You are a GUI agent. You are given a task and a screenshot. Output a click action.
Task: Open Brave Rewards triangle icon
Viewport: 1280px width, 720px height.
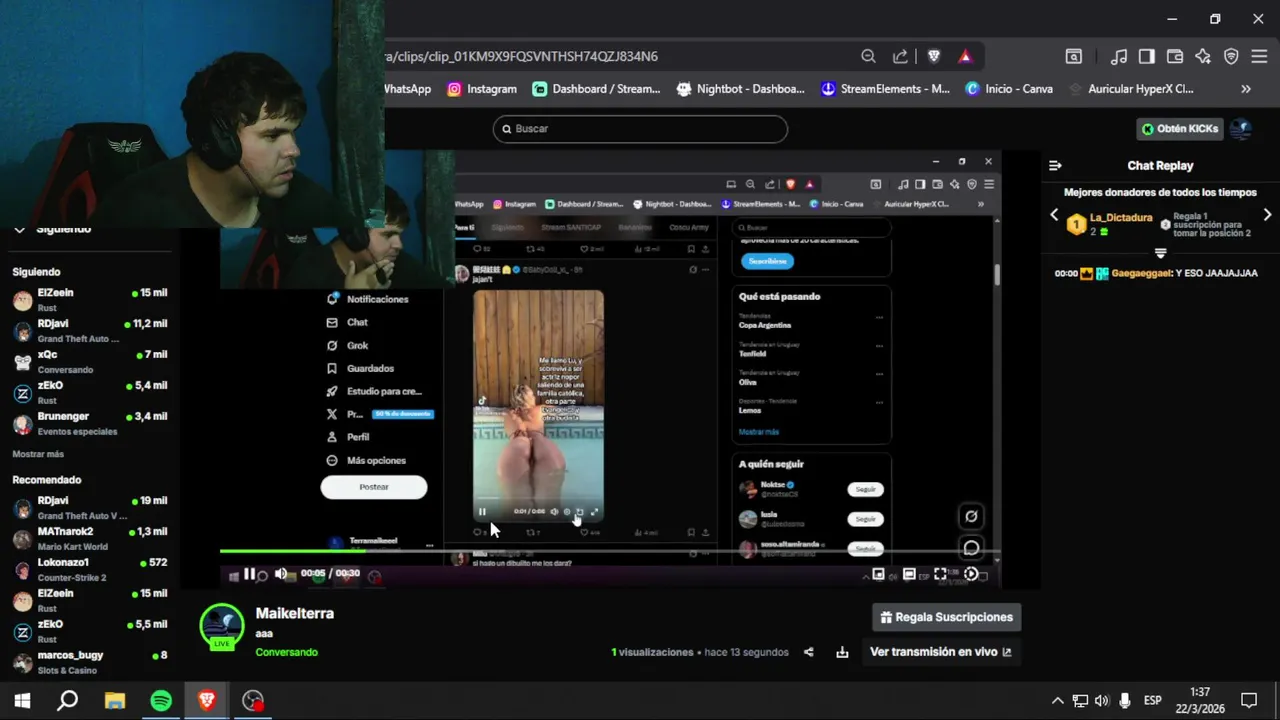965,57
